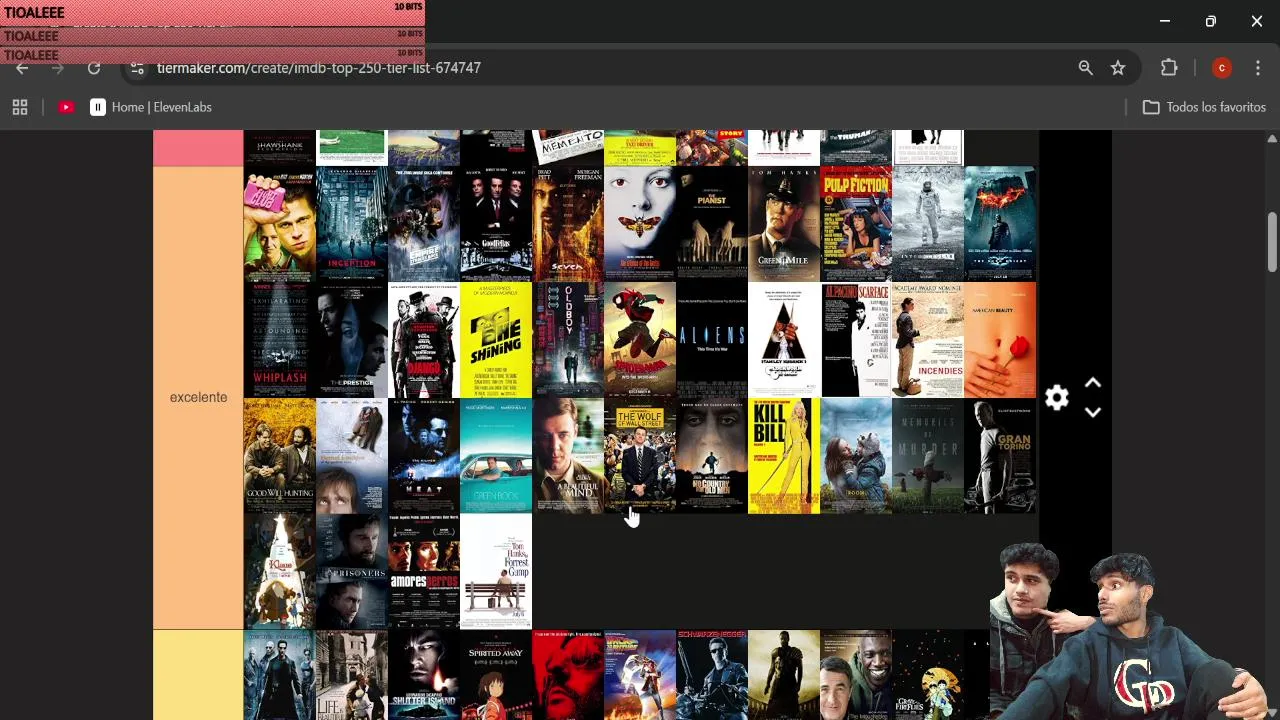
Task: Move the excelente row down
Action: [x=1093, y=412]
